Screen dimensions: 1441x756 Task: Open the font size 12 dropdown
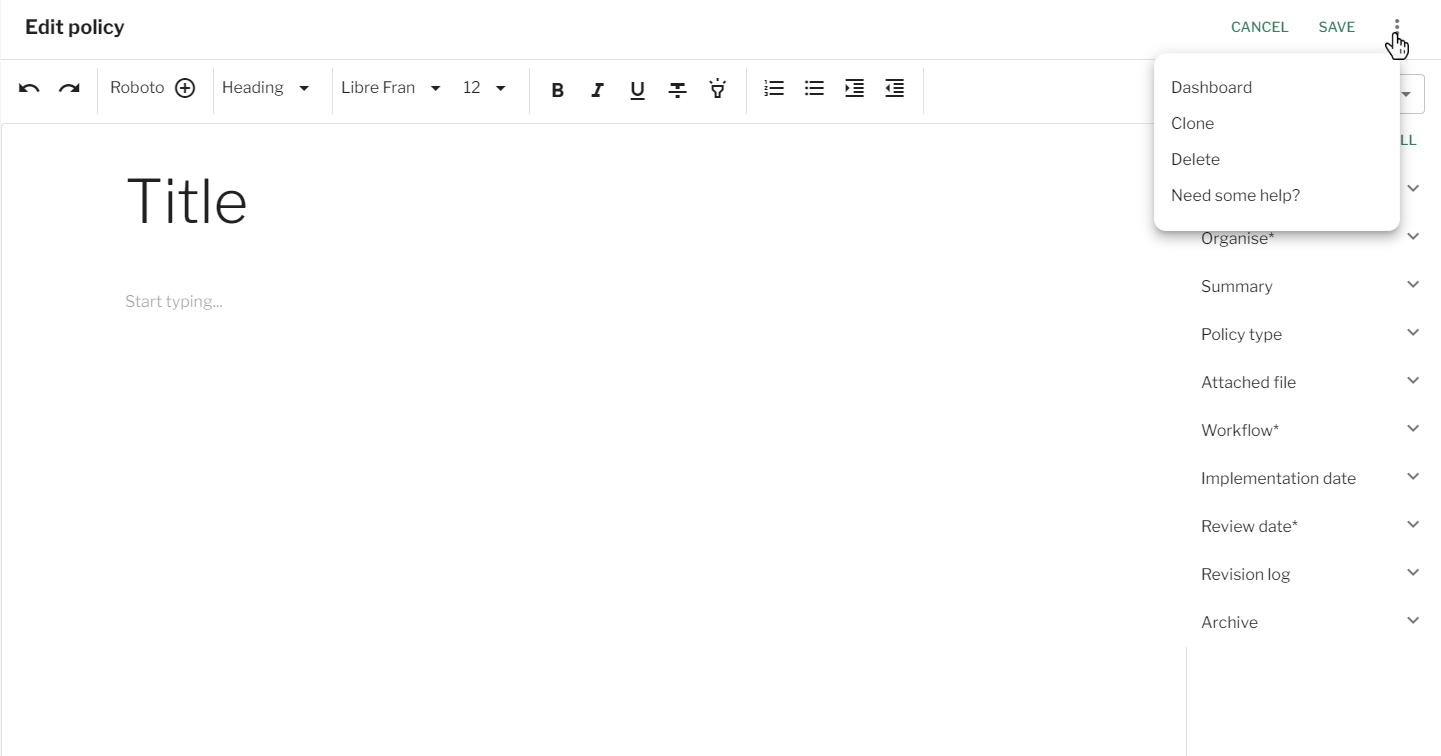click(x=484, y=88)
